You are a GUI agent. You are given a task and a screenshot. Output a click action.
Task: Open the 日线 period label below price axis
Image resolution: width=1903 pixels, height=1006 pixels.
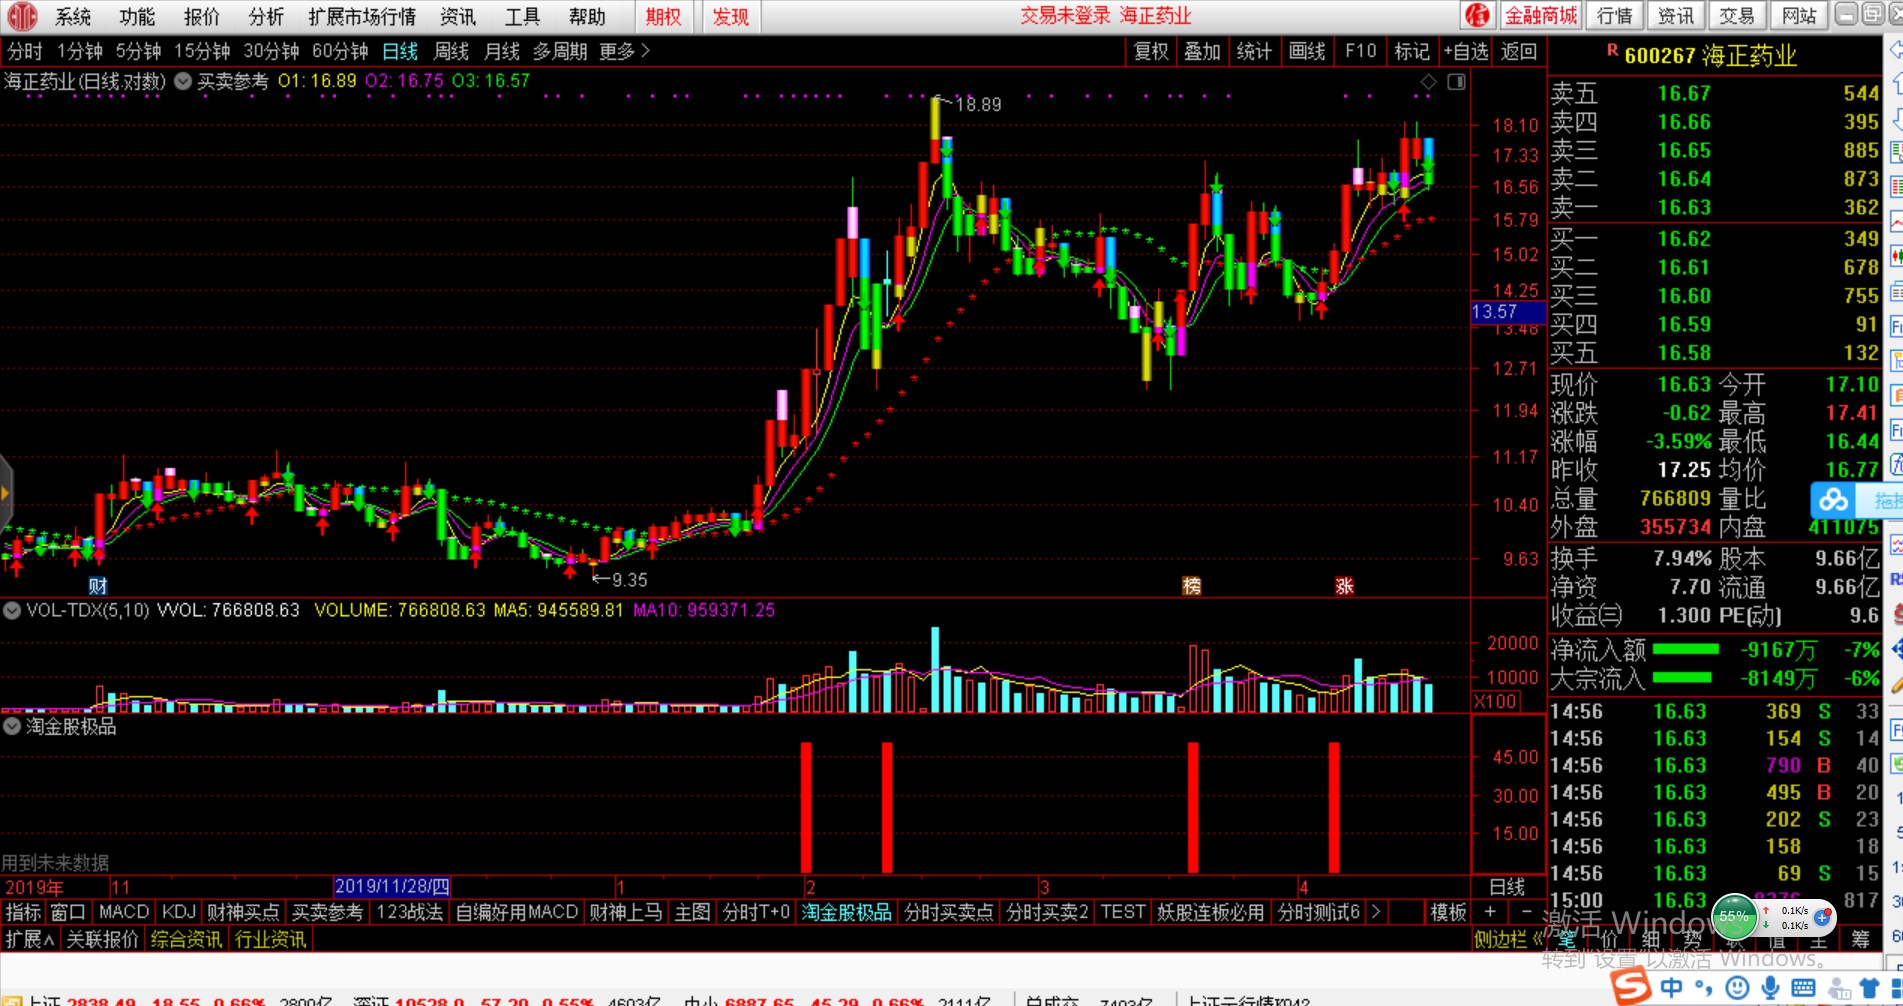[x=1507, y=886]
